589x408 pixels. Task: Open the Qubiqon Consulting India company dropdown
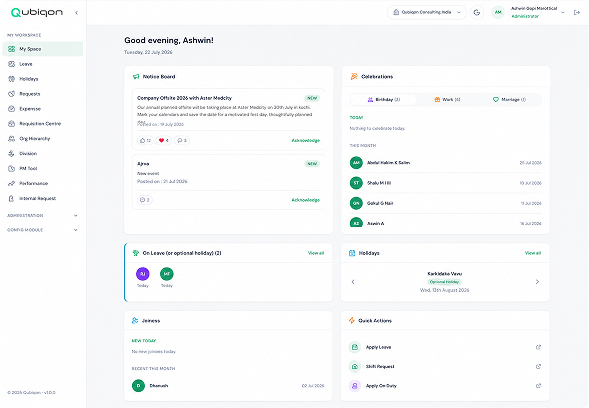point(427,12)
